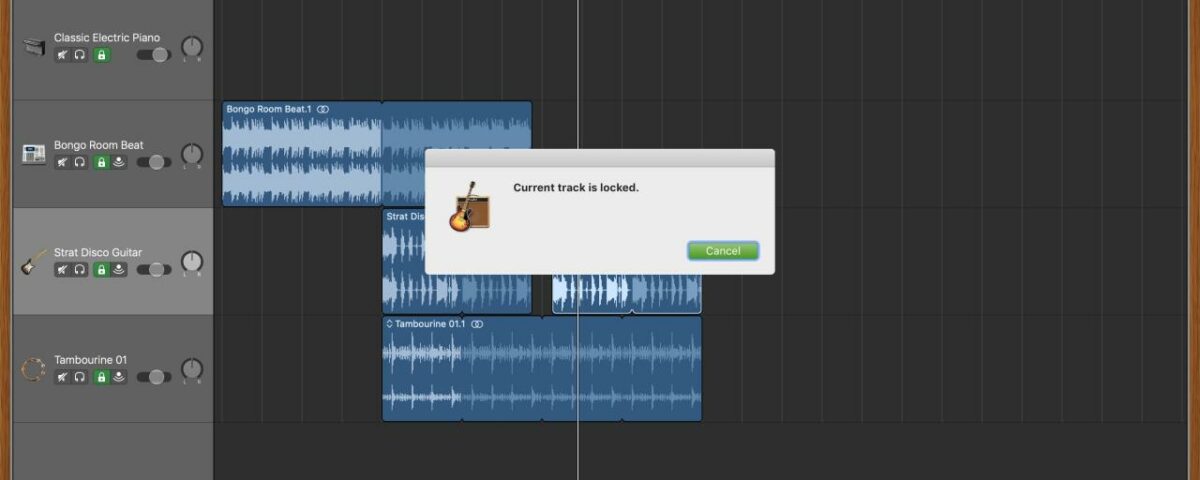This screenshot has width=1200, height=480.
Task: Click the Classic Electric Piano volume slider
Action: click(153, 55)
